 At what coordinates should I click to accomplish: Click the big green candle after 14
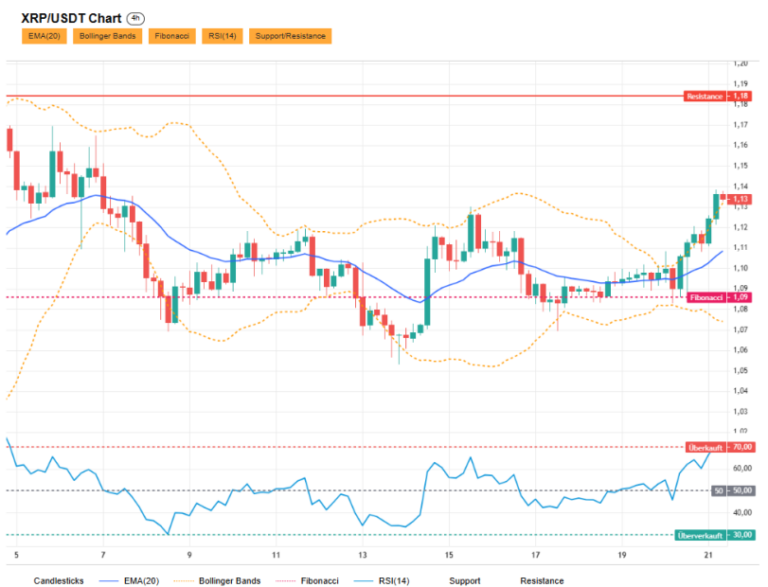[x=428, y=292]
